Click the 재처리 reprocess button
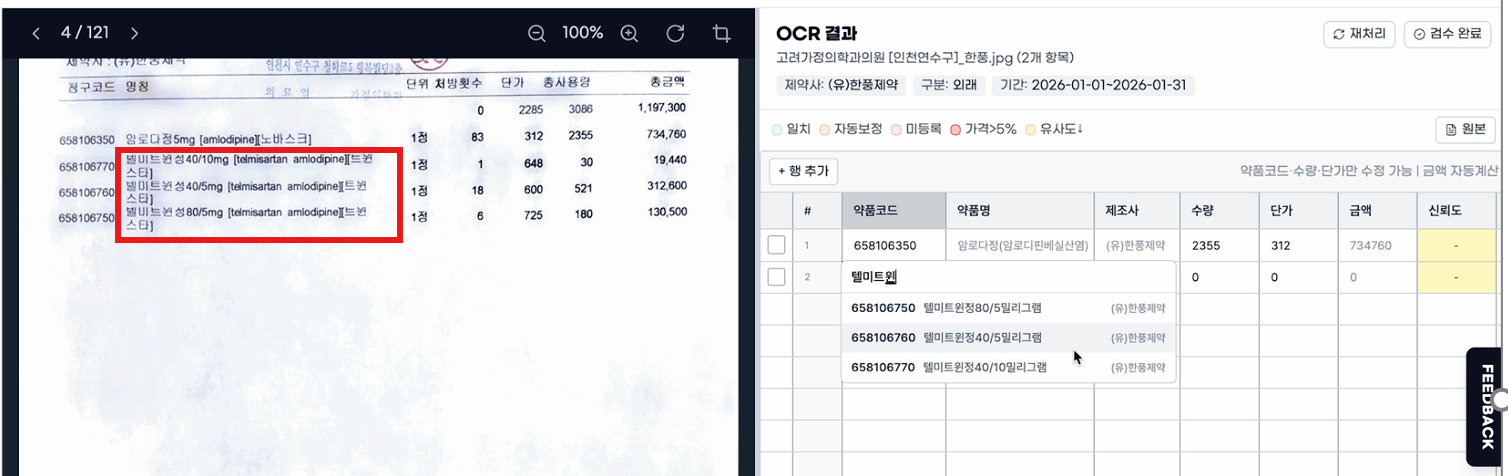The width and height of the screenshot is (1508, 476). [1359, 34]
